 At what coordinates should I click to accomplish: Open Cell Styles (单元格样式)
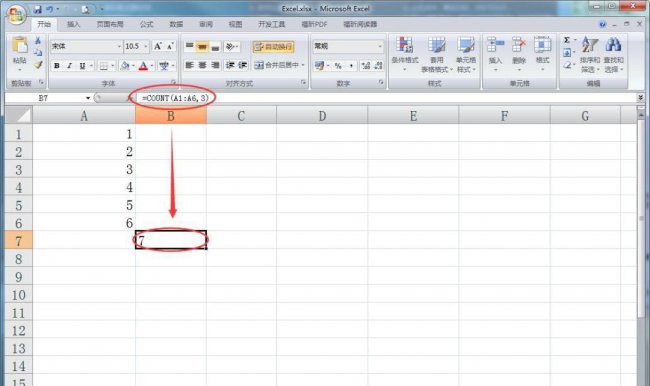coord(466,54)
